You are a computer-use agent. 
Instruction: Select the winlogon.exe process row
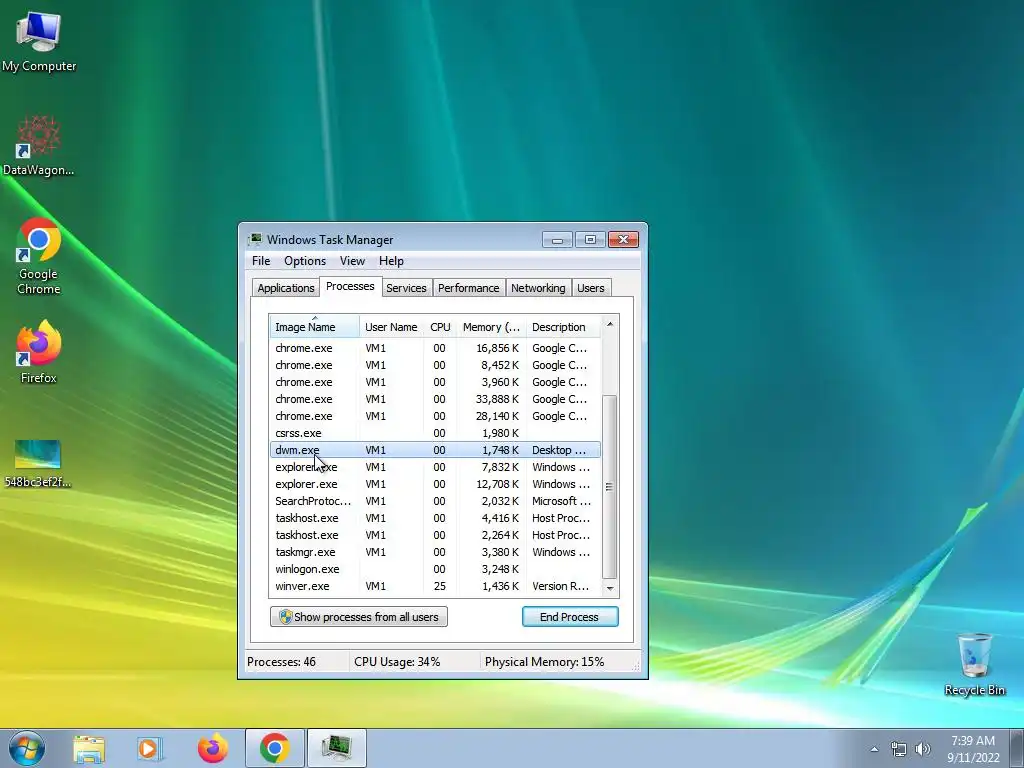[435, 569]
